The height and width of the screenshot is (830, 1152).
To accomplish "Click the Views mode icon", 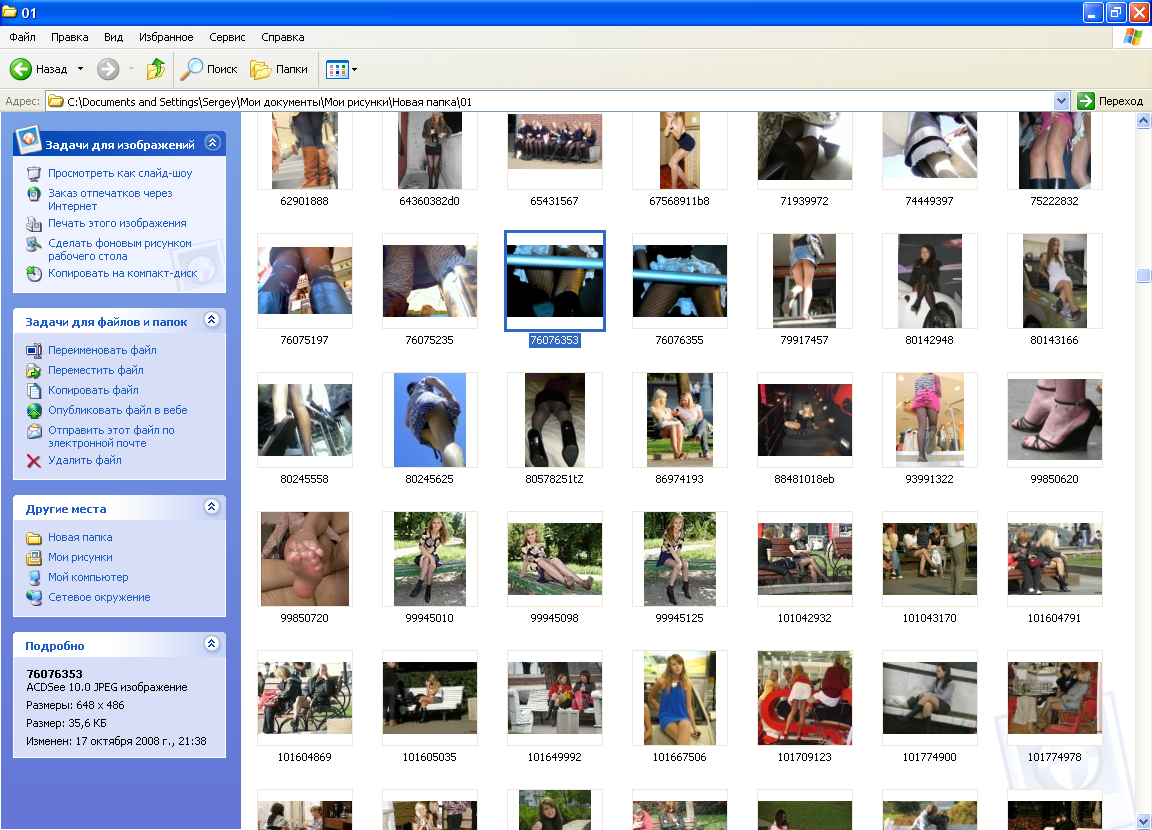I will [336, 70].
